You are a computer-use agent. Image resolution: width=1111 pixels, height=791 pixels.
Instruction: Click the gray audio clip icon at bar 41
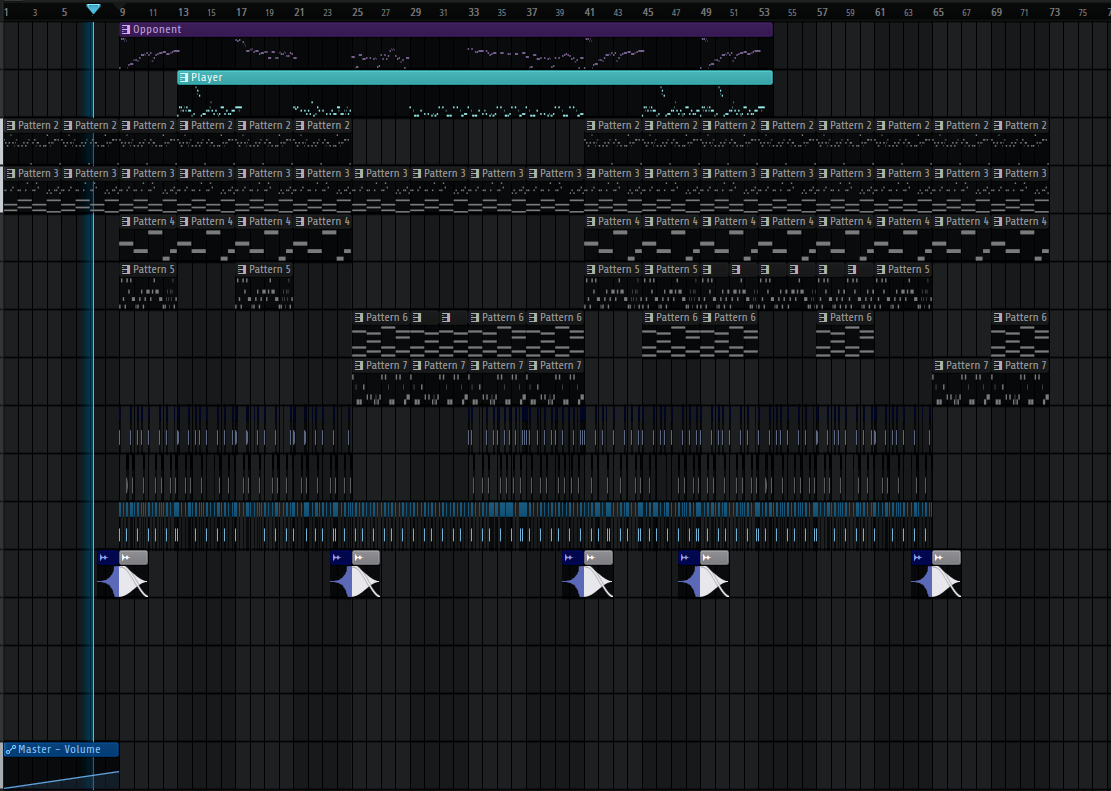[x=591, y=558]
